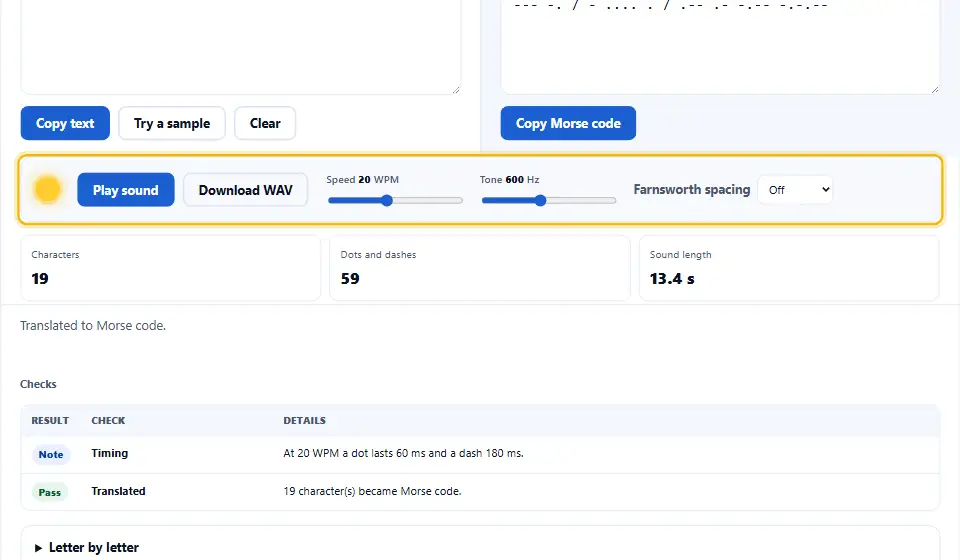960x560 pixels.
Task: Click 'Translated to Morse code.' status message
Action: (93, 326)
